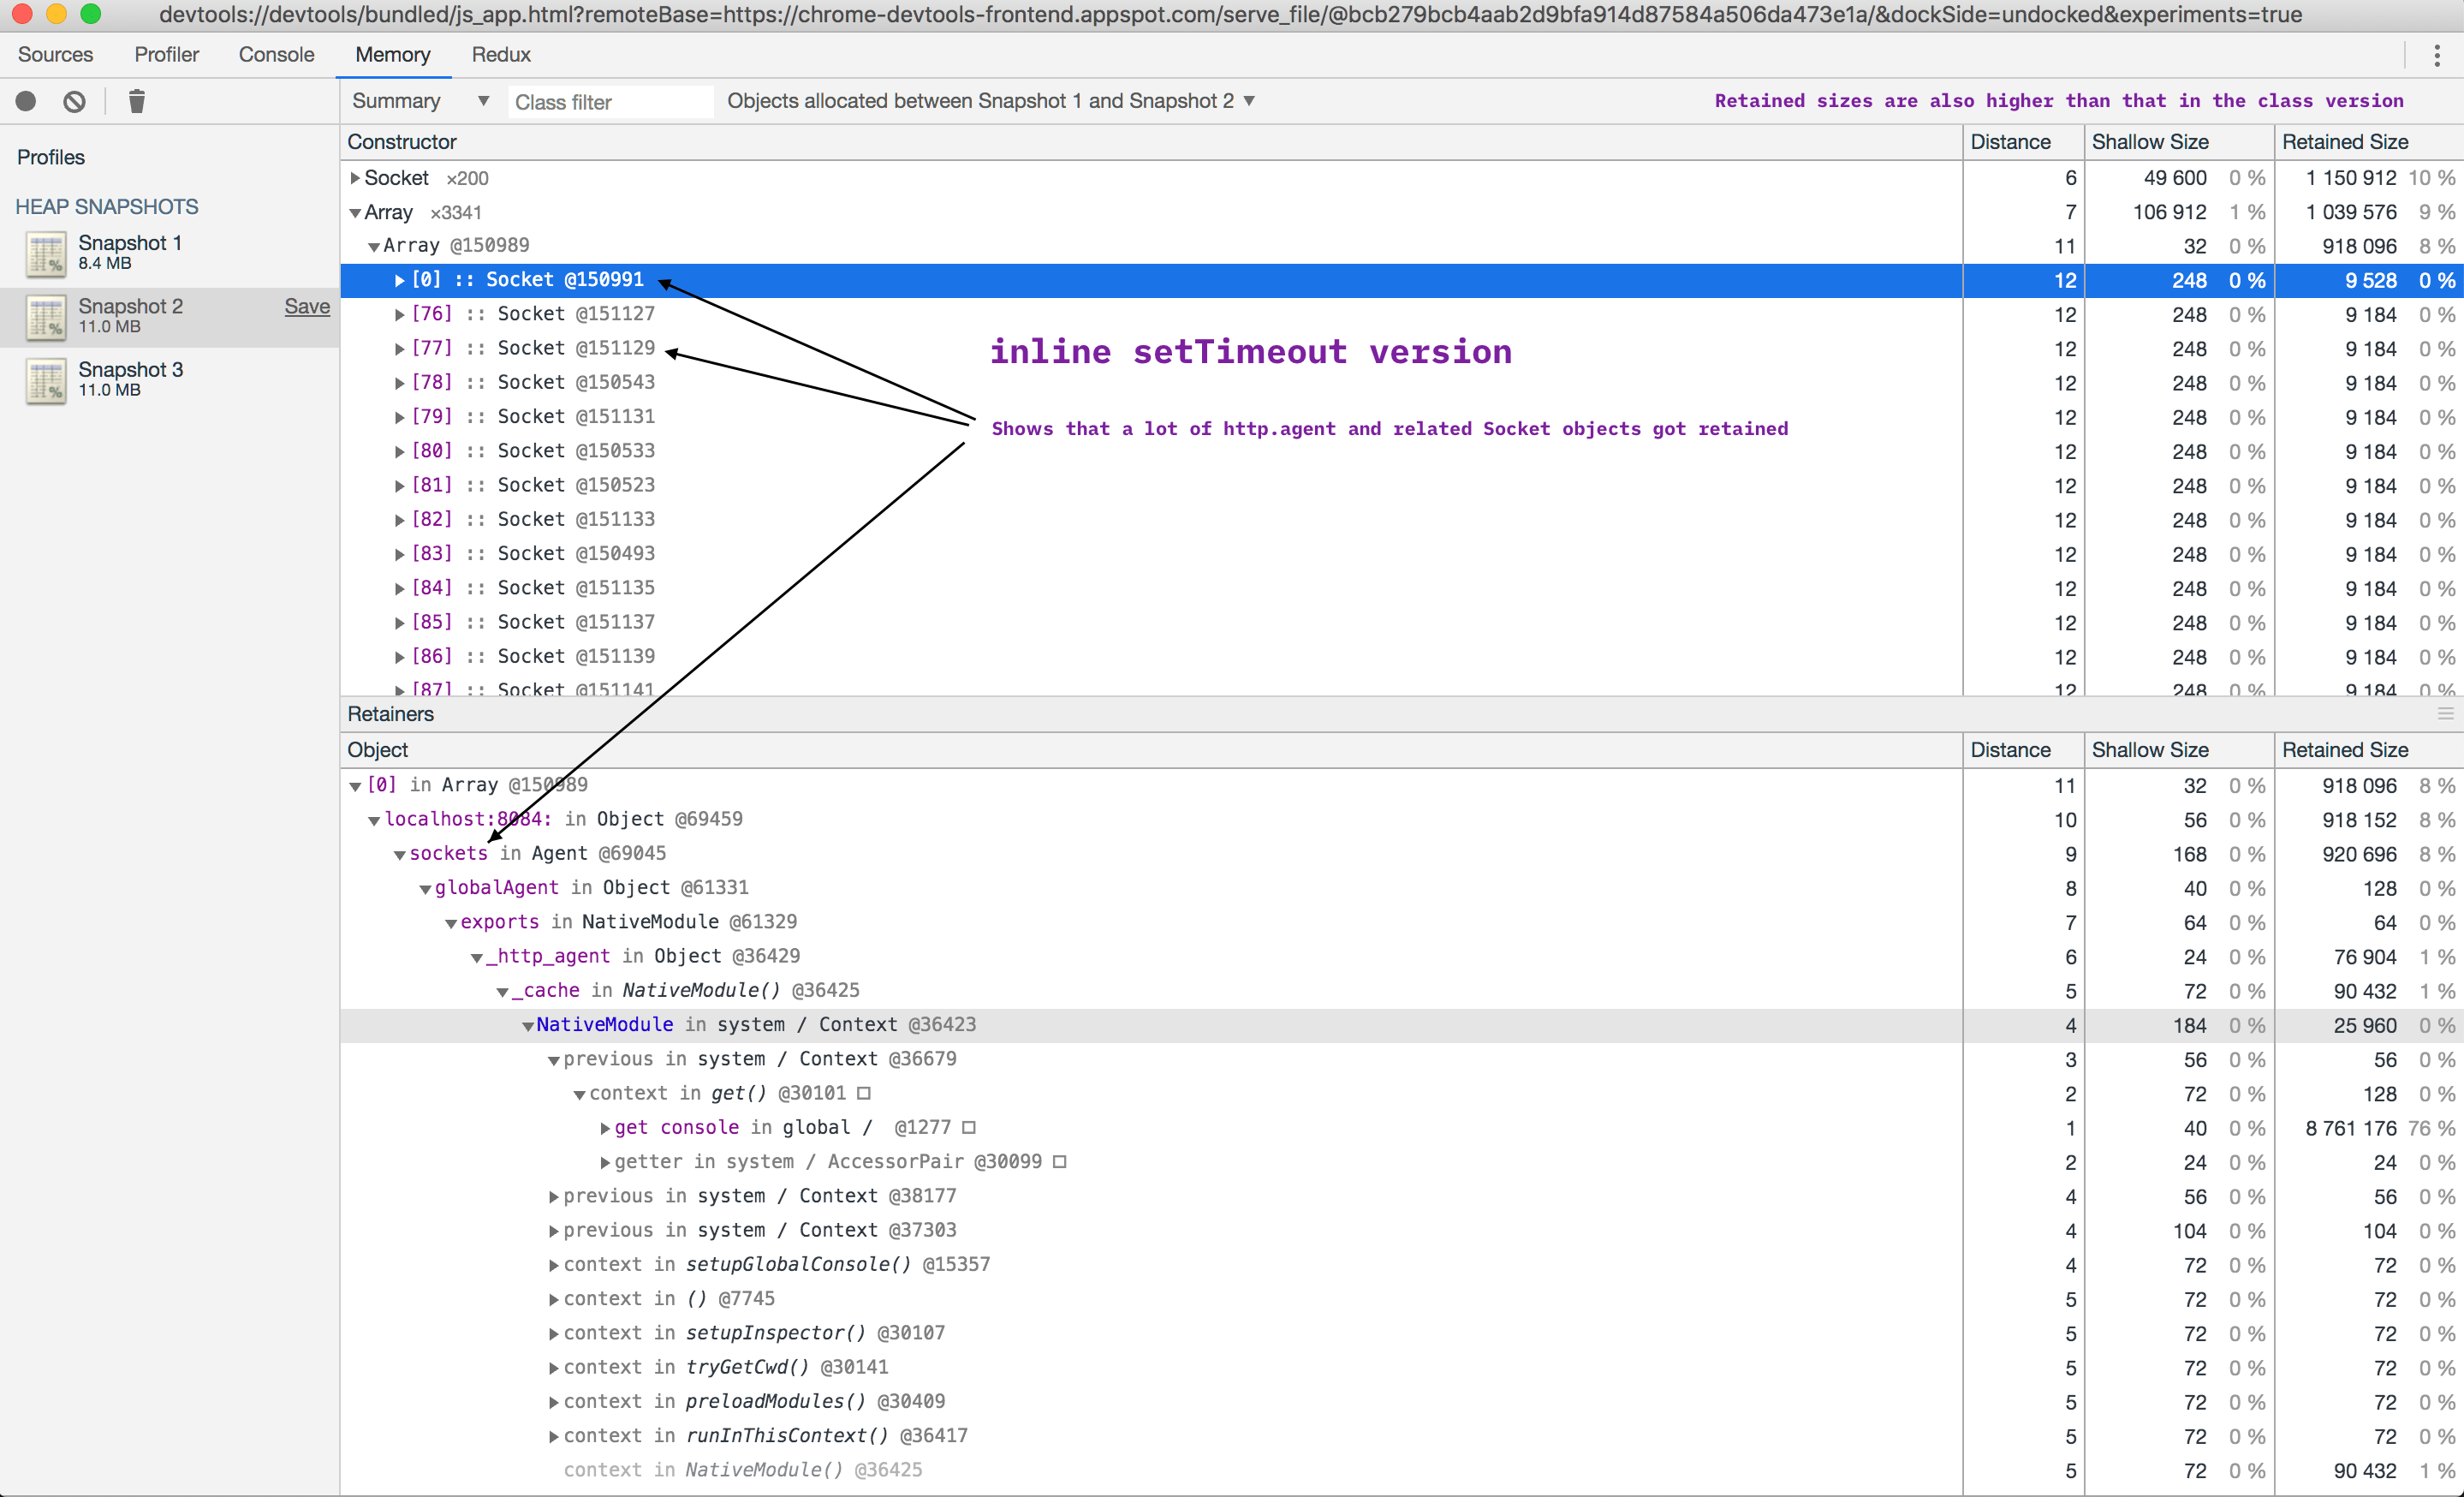Click the Profiles sidebar heading
The height and width of the screenshot is (1497, 2464).
[51, 157]
